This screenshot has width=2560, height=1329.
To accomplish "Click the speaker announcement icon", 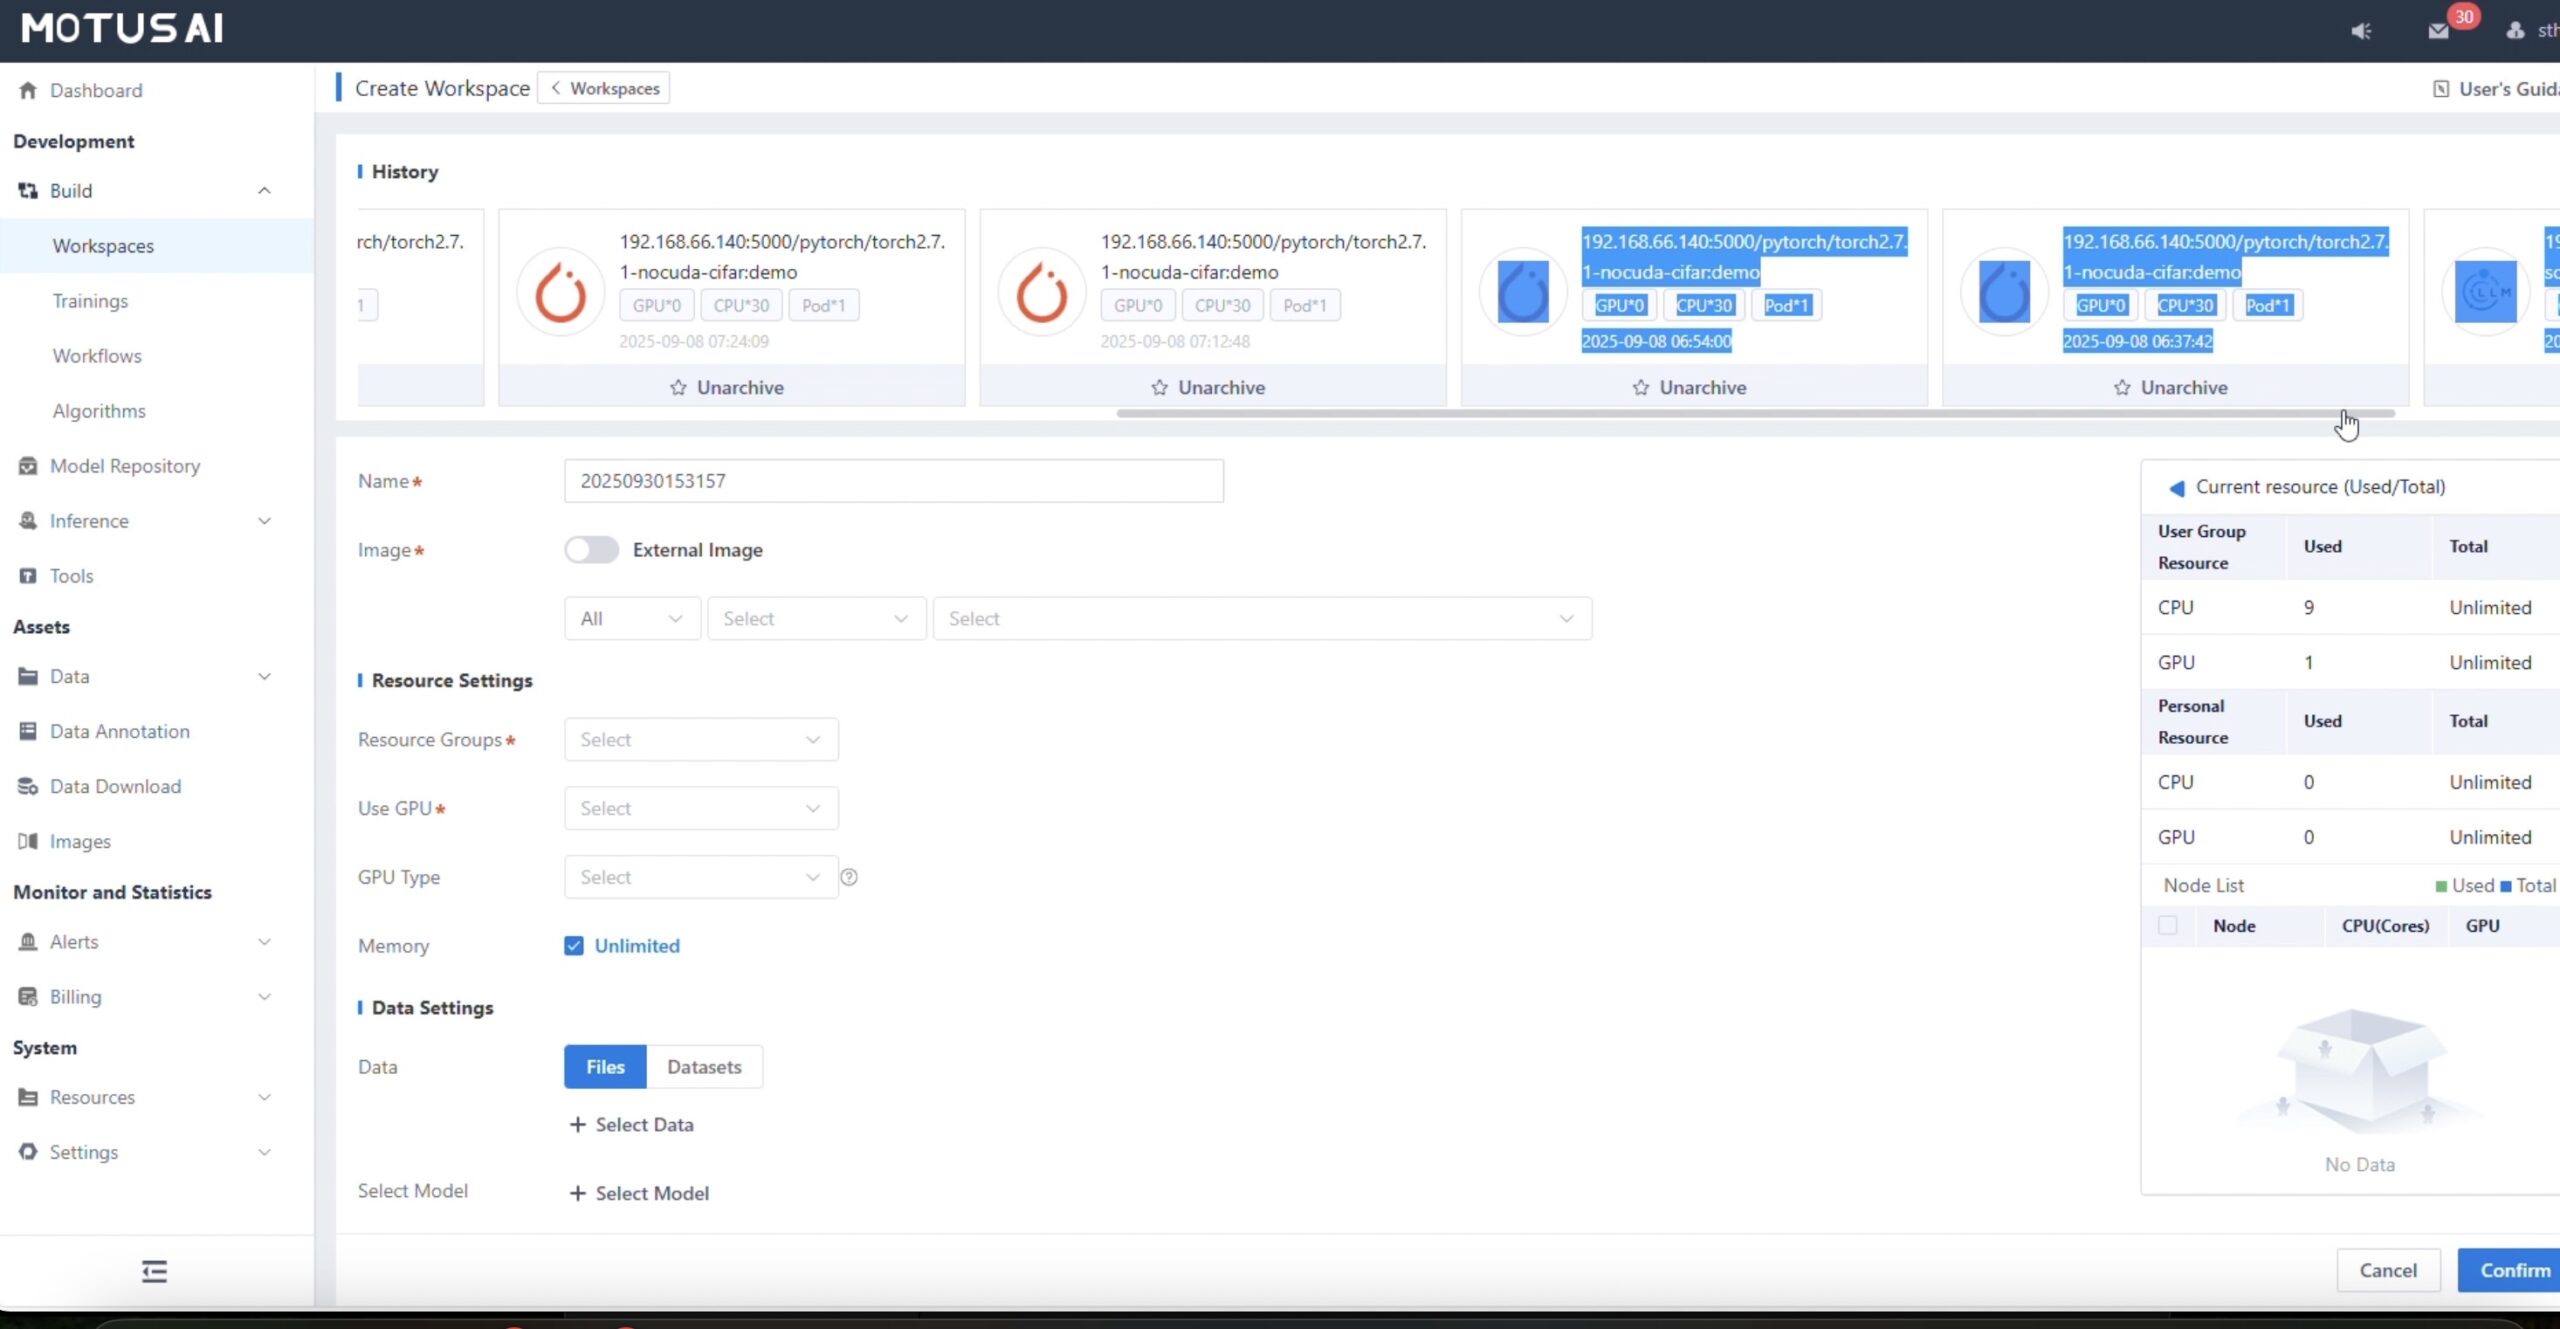I will click(x=2361, y=31).
